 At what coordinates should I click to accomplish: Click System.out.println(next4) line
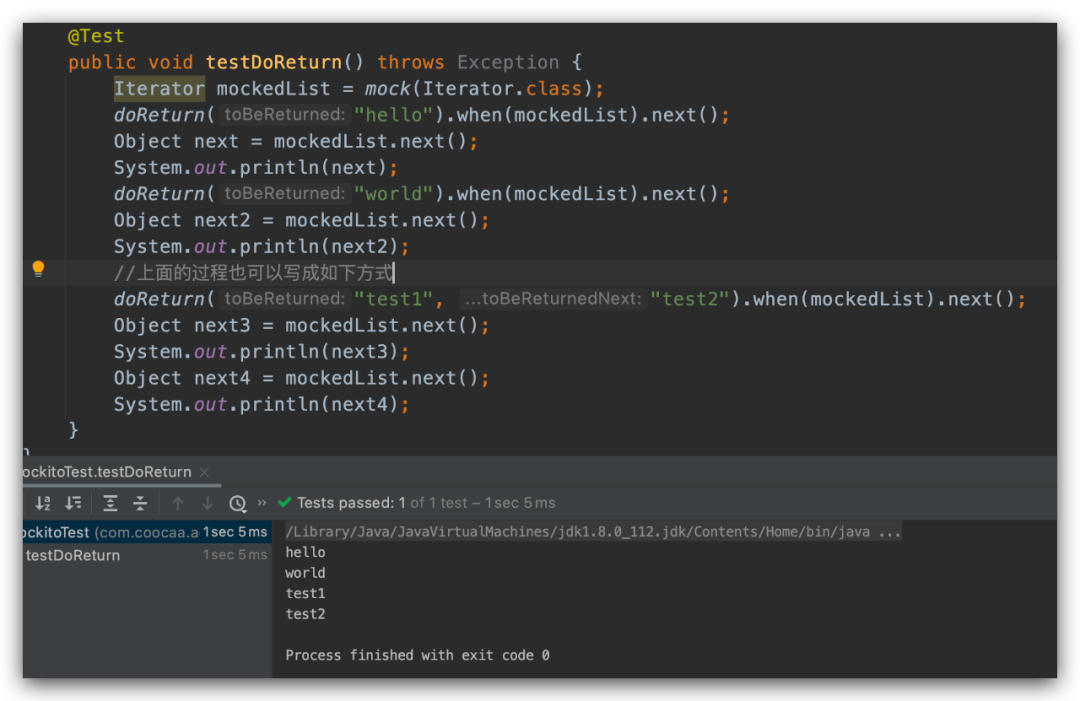pos(261,404)
